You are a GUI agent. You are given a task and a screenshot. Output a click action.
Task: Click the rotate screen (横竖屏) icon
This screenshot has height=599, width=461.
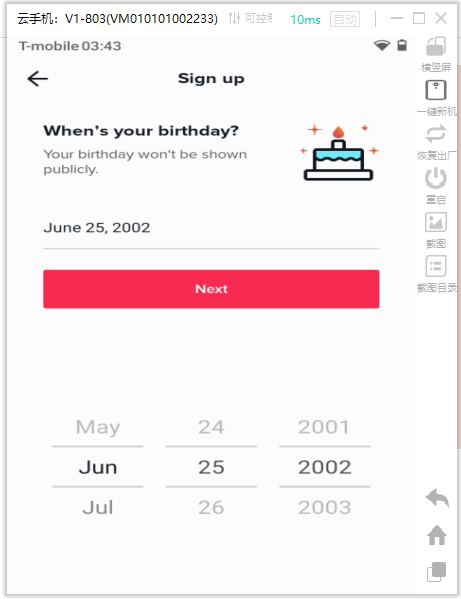click(x=436, y=46)
